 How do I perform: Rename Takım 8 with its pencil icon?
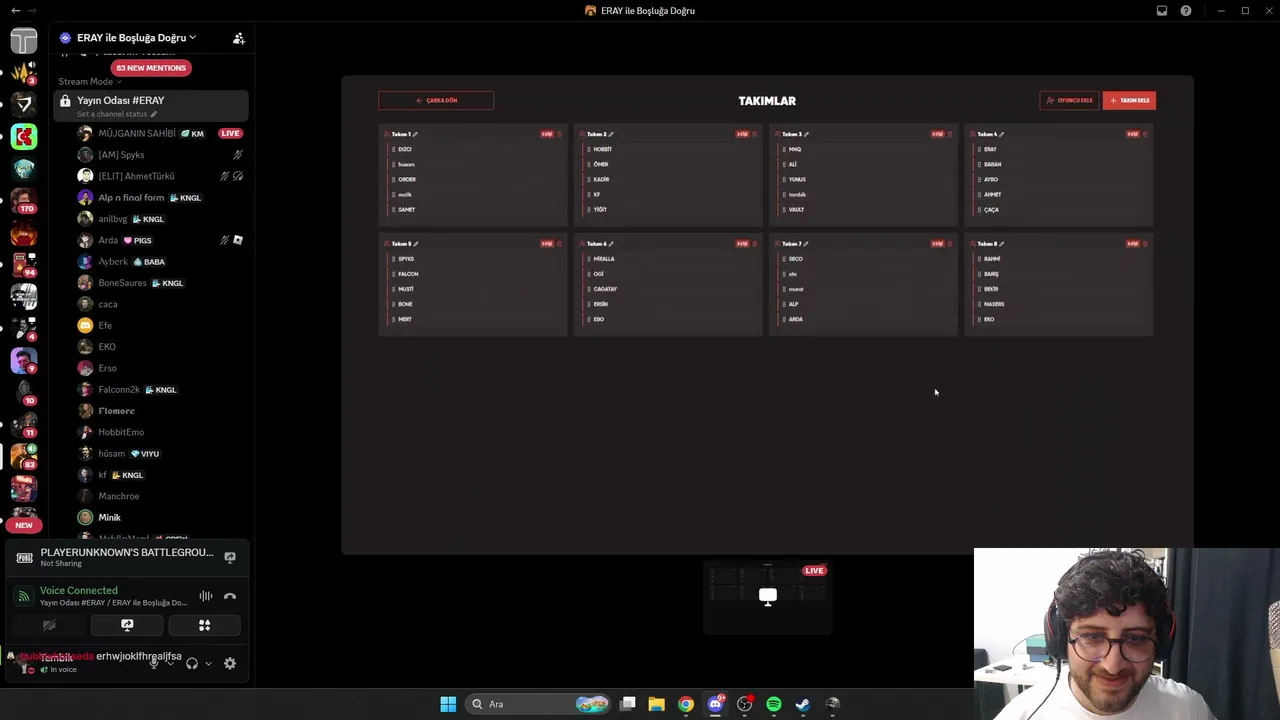coord(1001,244)
